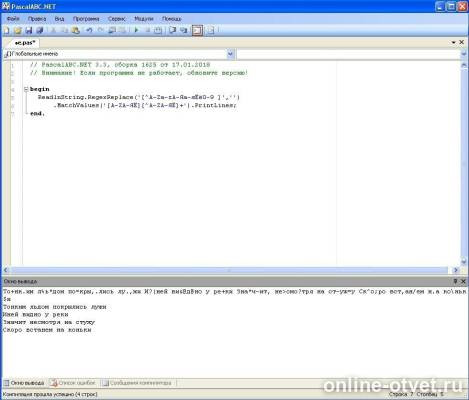Switch to the Список ошибок tab
The image size is (469, 400).
(x=73, y=383)
